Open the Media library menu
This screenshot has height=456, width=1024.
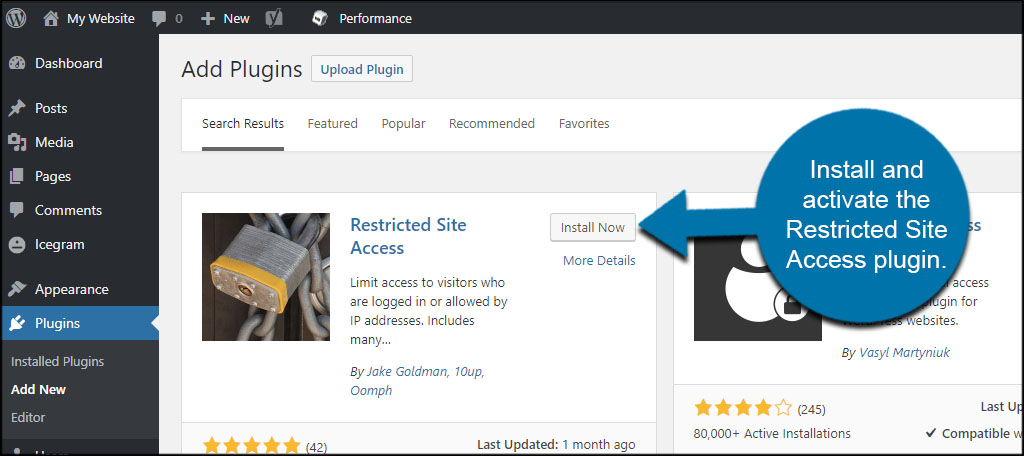tap(54, 142)
